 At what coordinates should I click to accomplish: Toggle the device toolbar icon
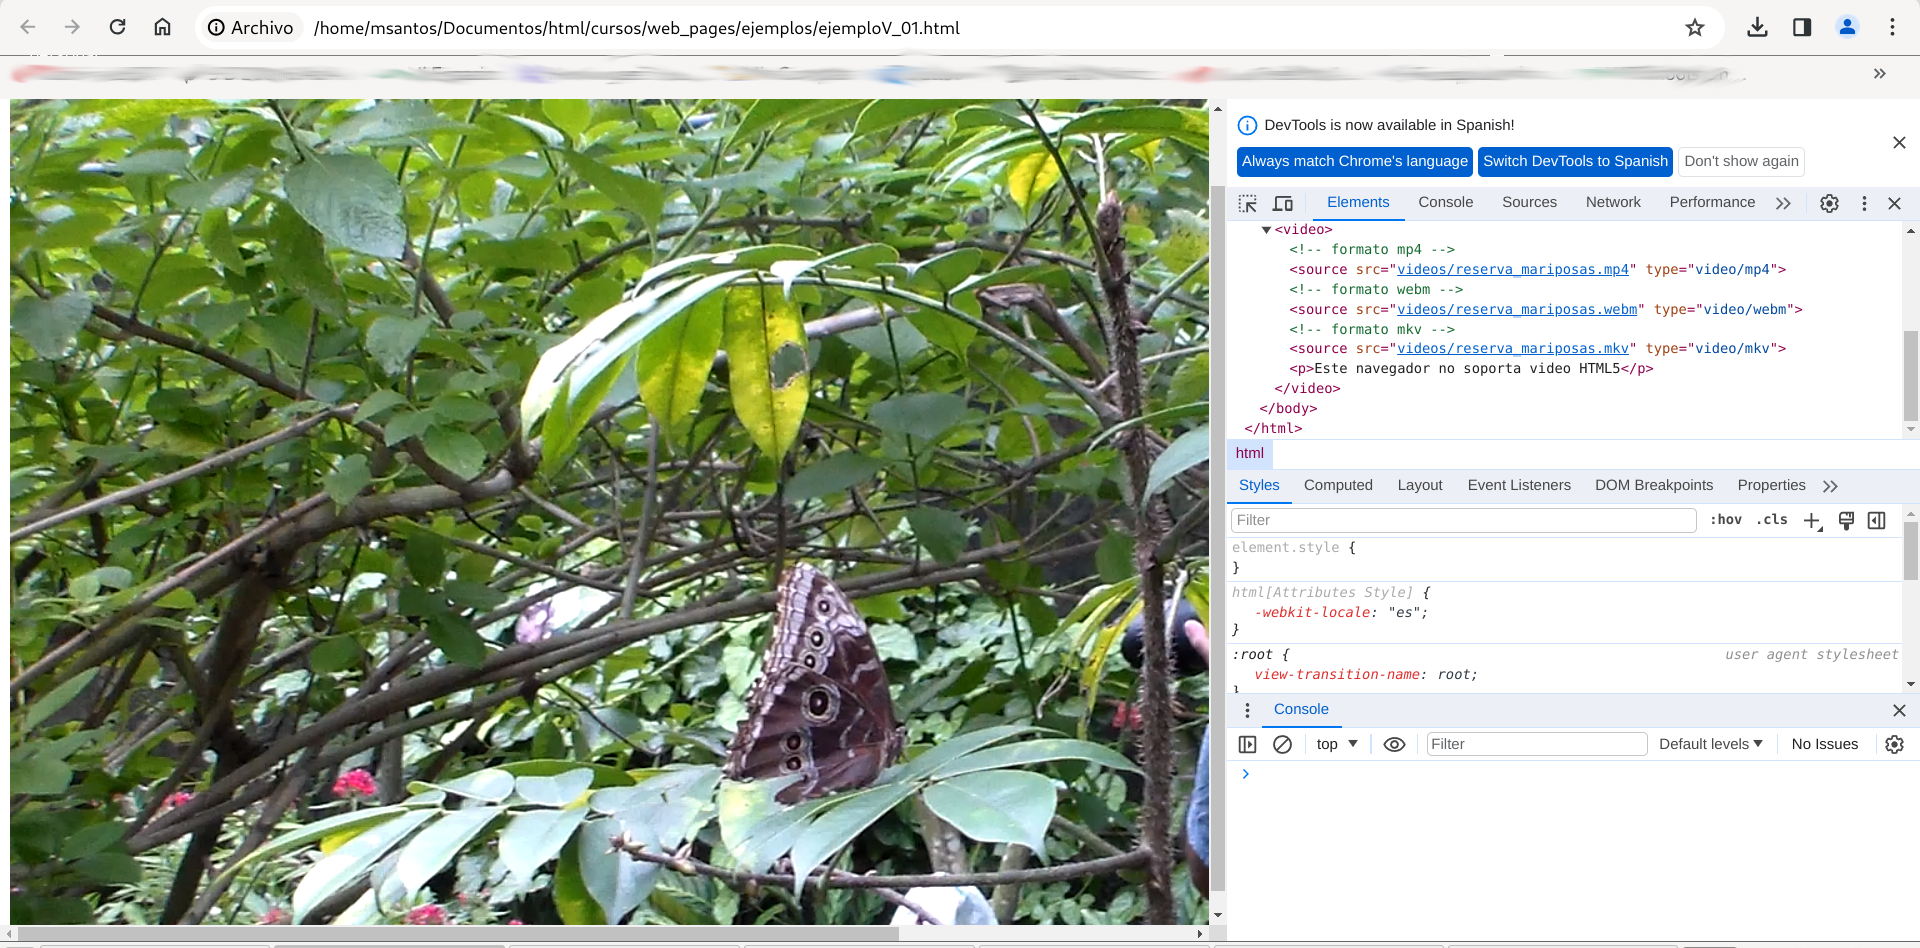click(1283, 203)
